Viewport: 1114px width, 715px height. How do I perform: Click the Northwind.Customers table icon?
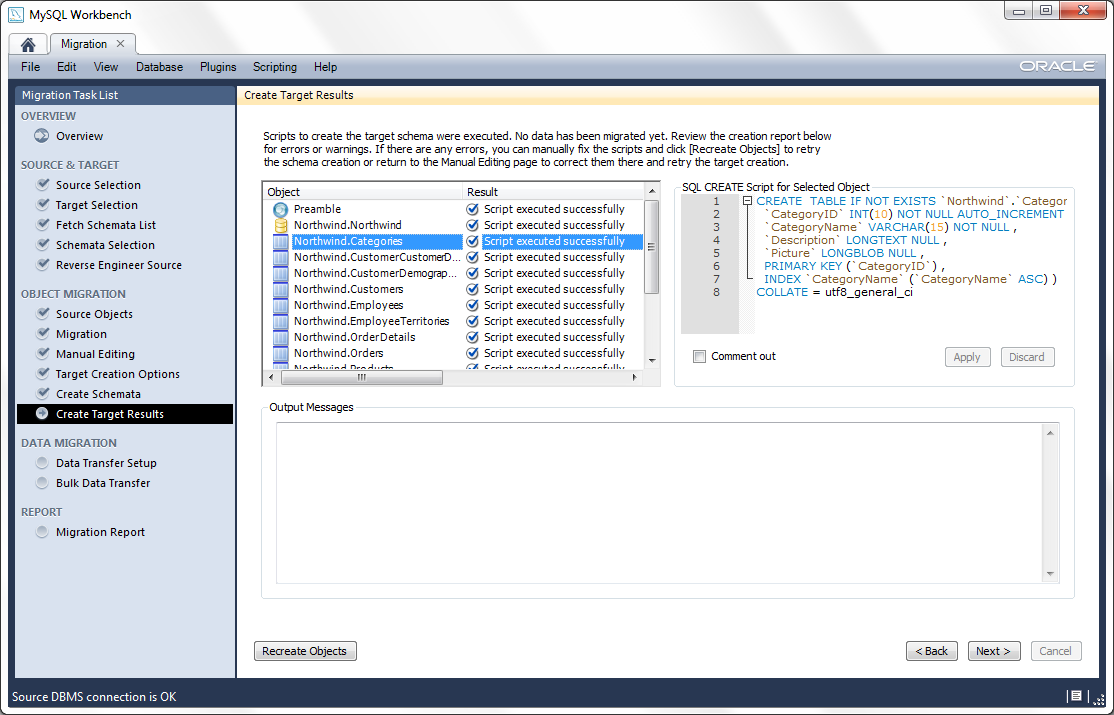point(280,289)
